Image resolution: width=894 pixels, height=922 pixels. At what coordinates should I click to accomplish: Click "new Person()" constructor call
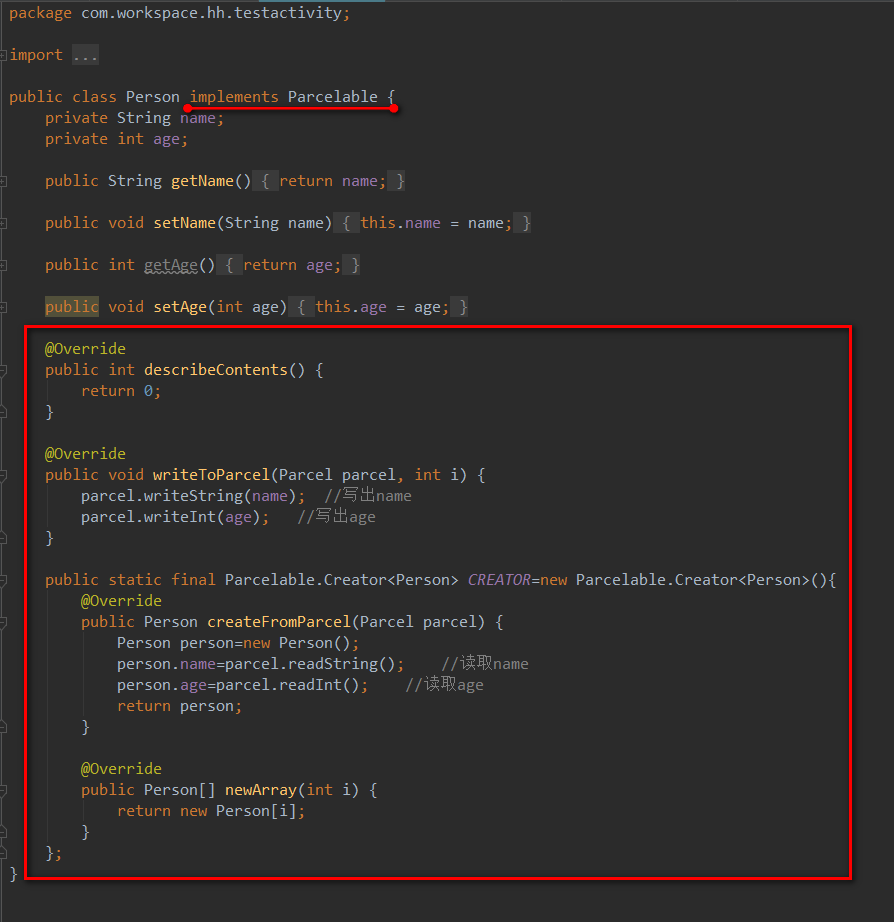pyautogui.click(x=297, y=643)
